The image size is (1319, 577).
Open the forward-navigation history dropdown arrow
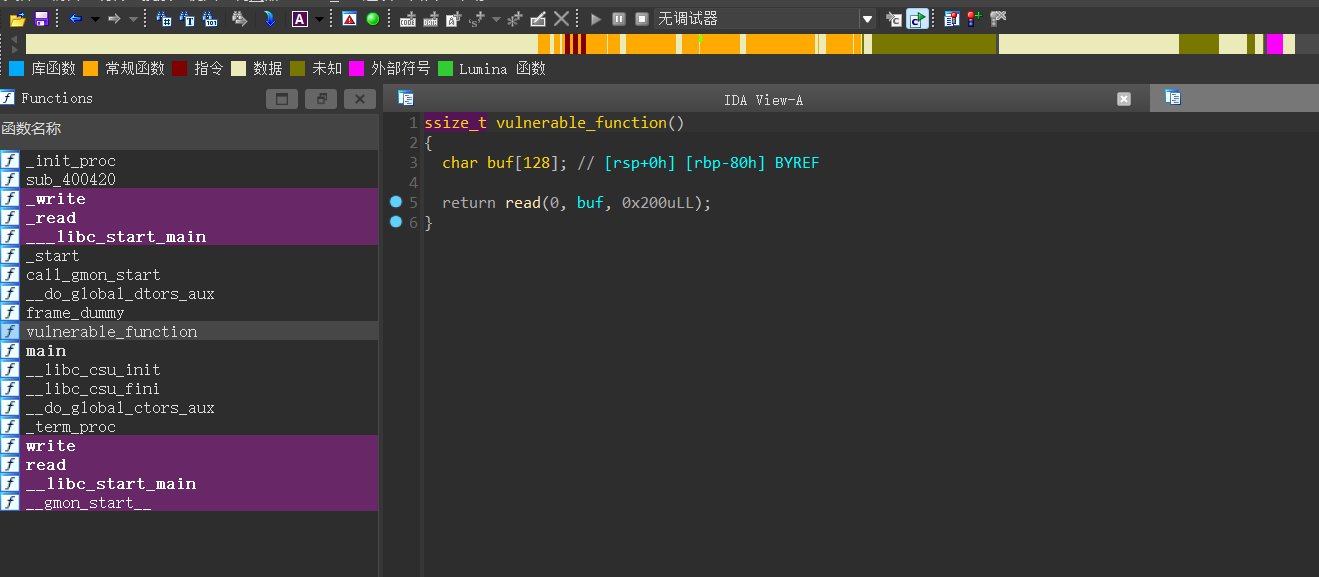[x=134, y=19]
